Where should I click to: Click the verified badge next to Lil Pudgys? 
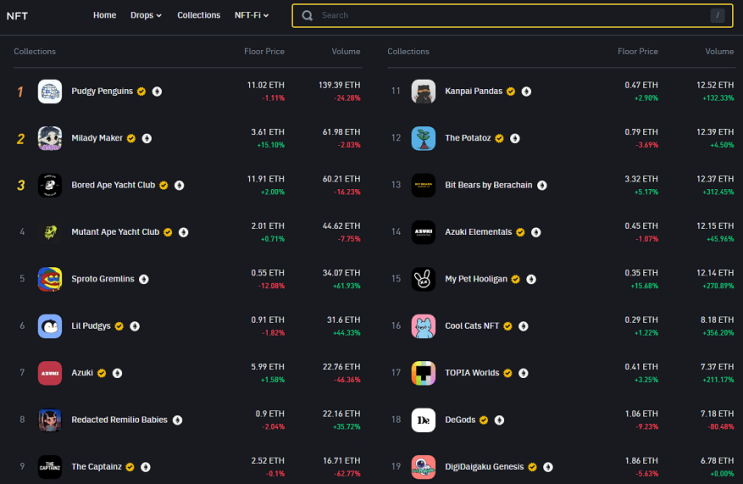119,326
